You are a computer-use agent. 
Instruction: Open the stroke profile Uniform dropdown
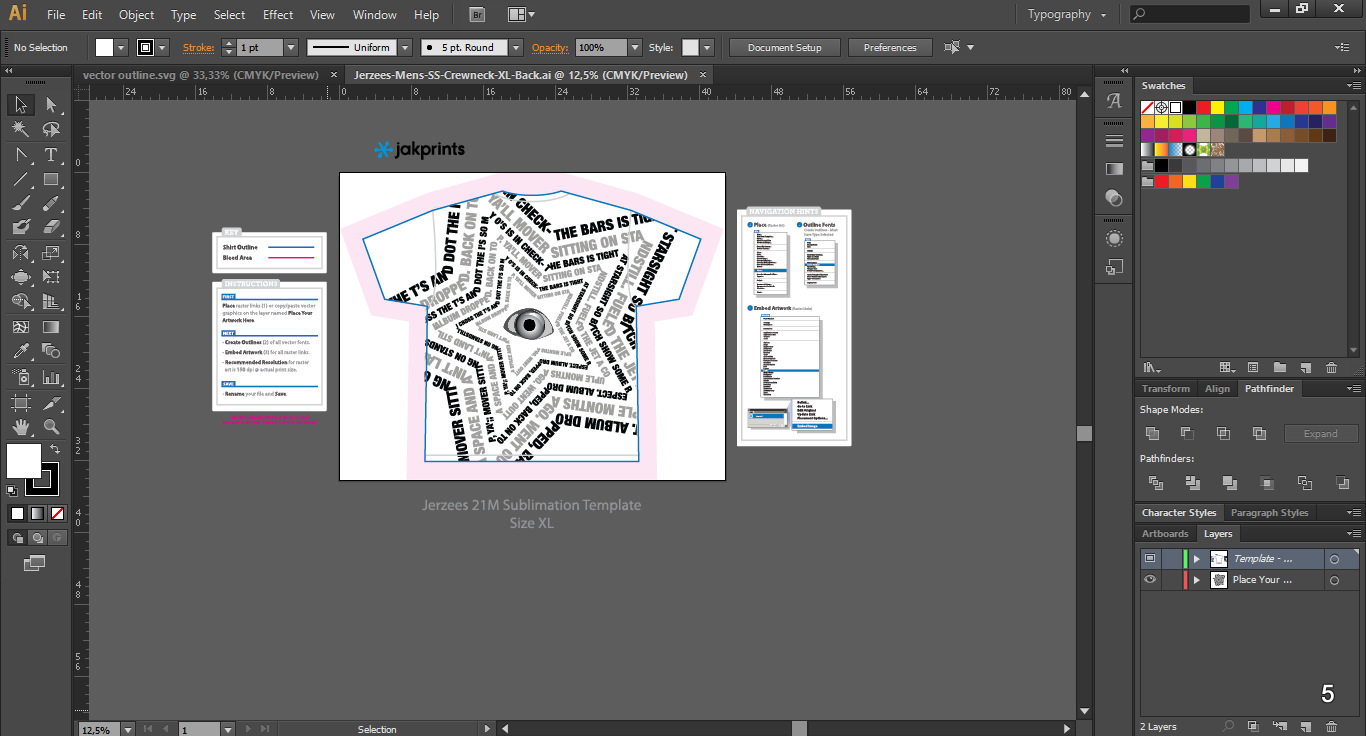coord(405,47)
